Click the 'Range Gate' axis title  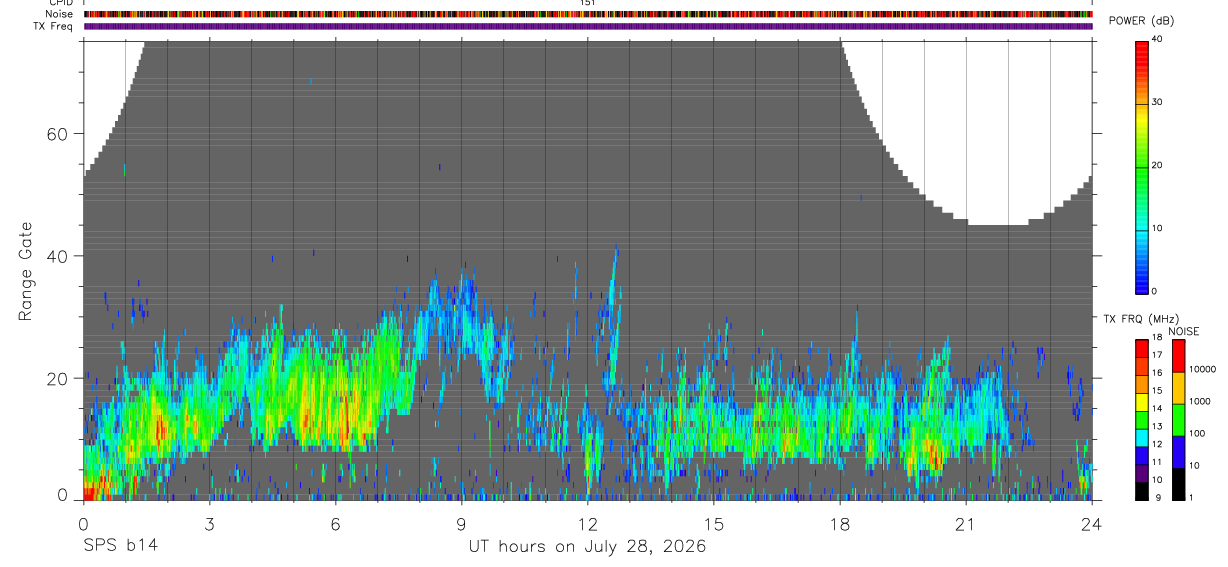coord(27,272)
